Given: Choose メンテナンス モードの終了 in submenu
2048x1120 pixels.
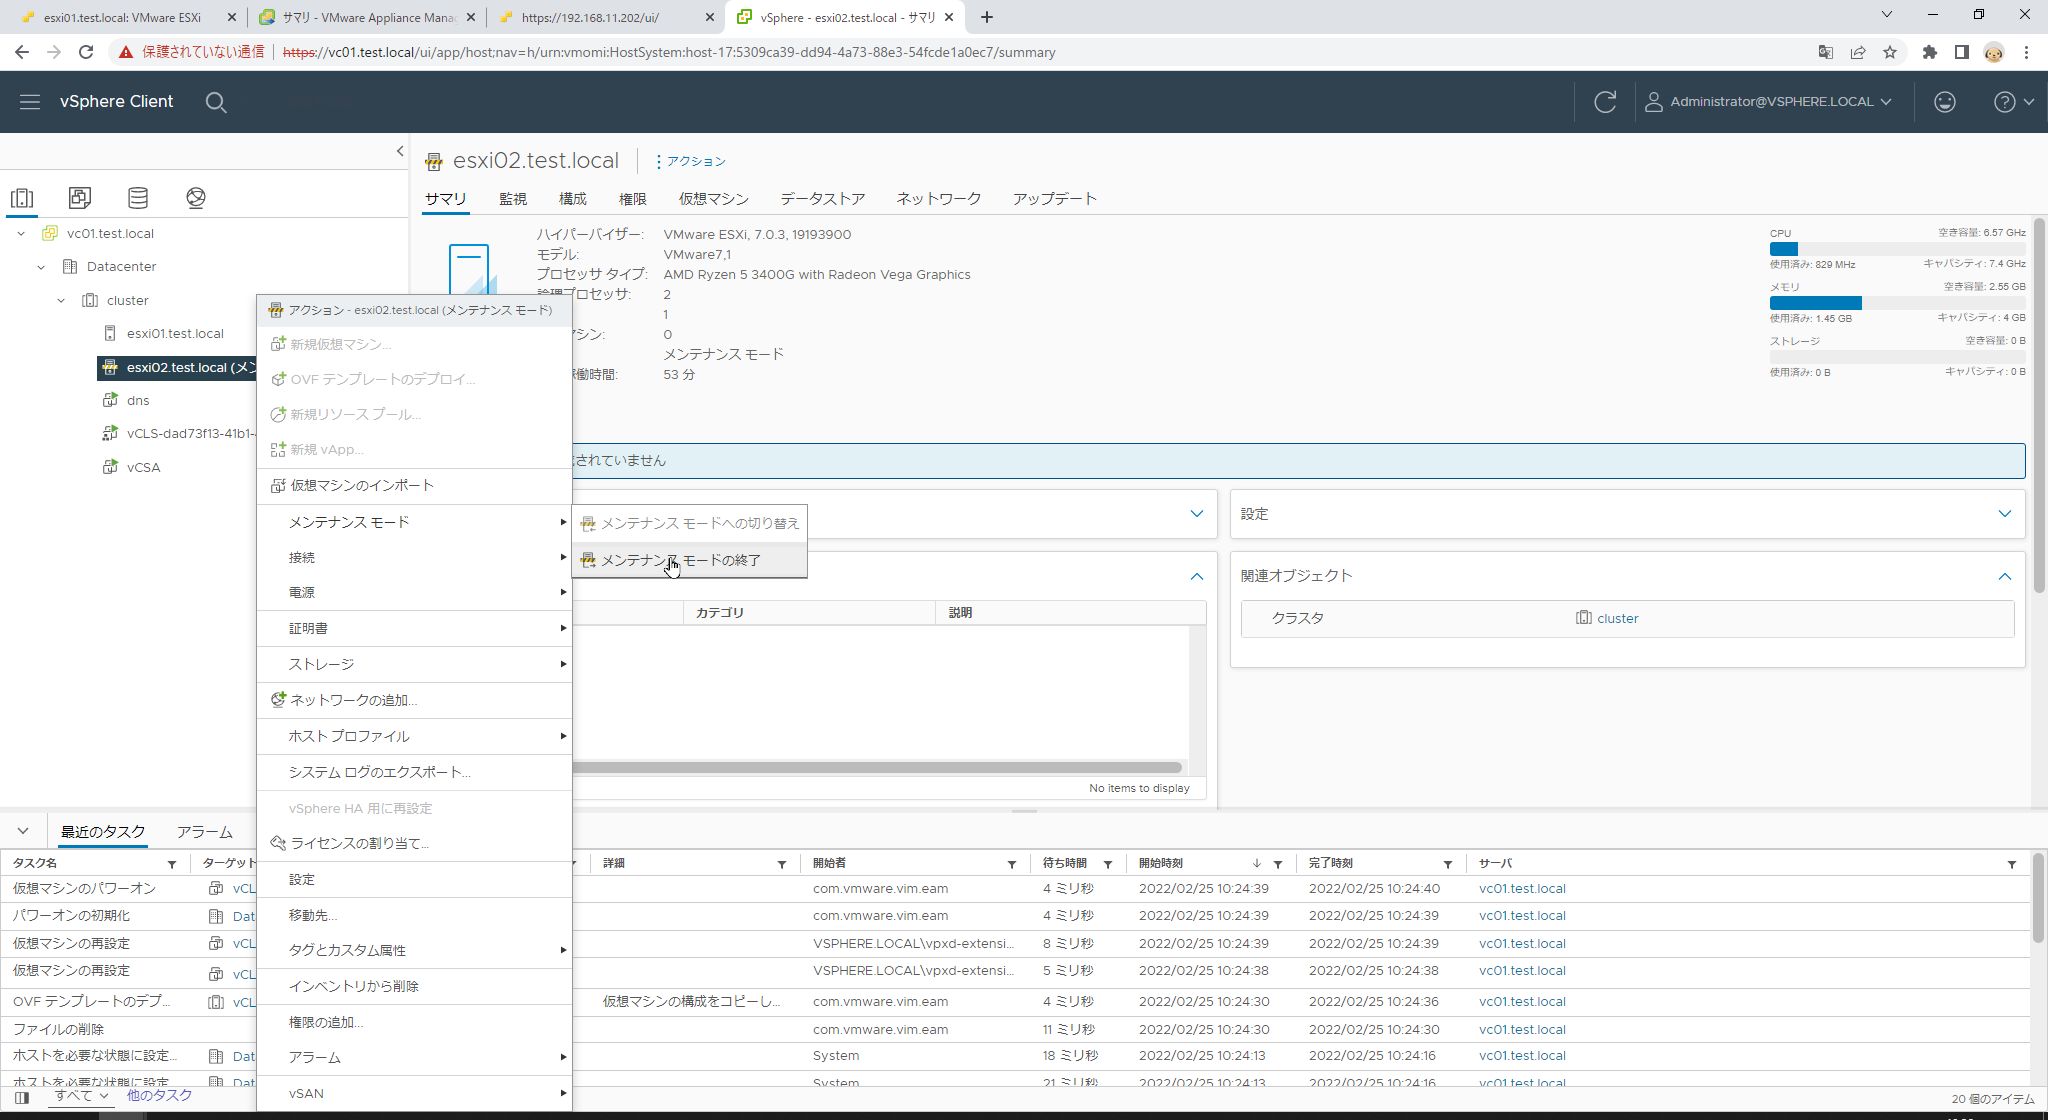Looking at the screenshot, I should tap(689, 560).
